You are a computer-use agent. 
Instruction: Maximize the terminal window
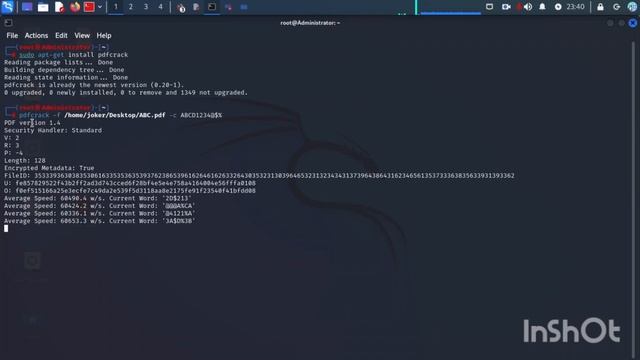(621, 23)
